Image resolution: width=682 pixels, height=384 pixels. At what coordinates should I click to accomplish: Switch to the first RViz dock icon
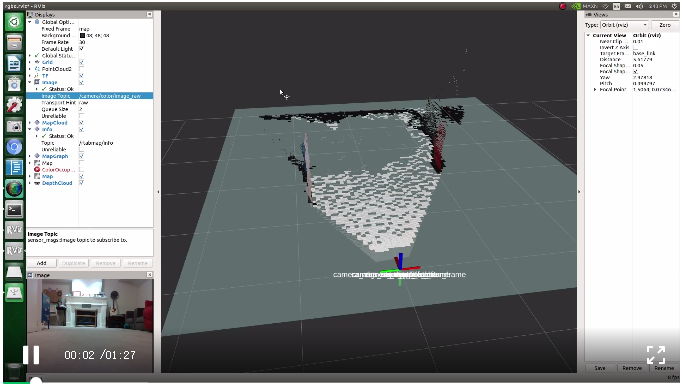(x=14, y=230)
